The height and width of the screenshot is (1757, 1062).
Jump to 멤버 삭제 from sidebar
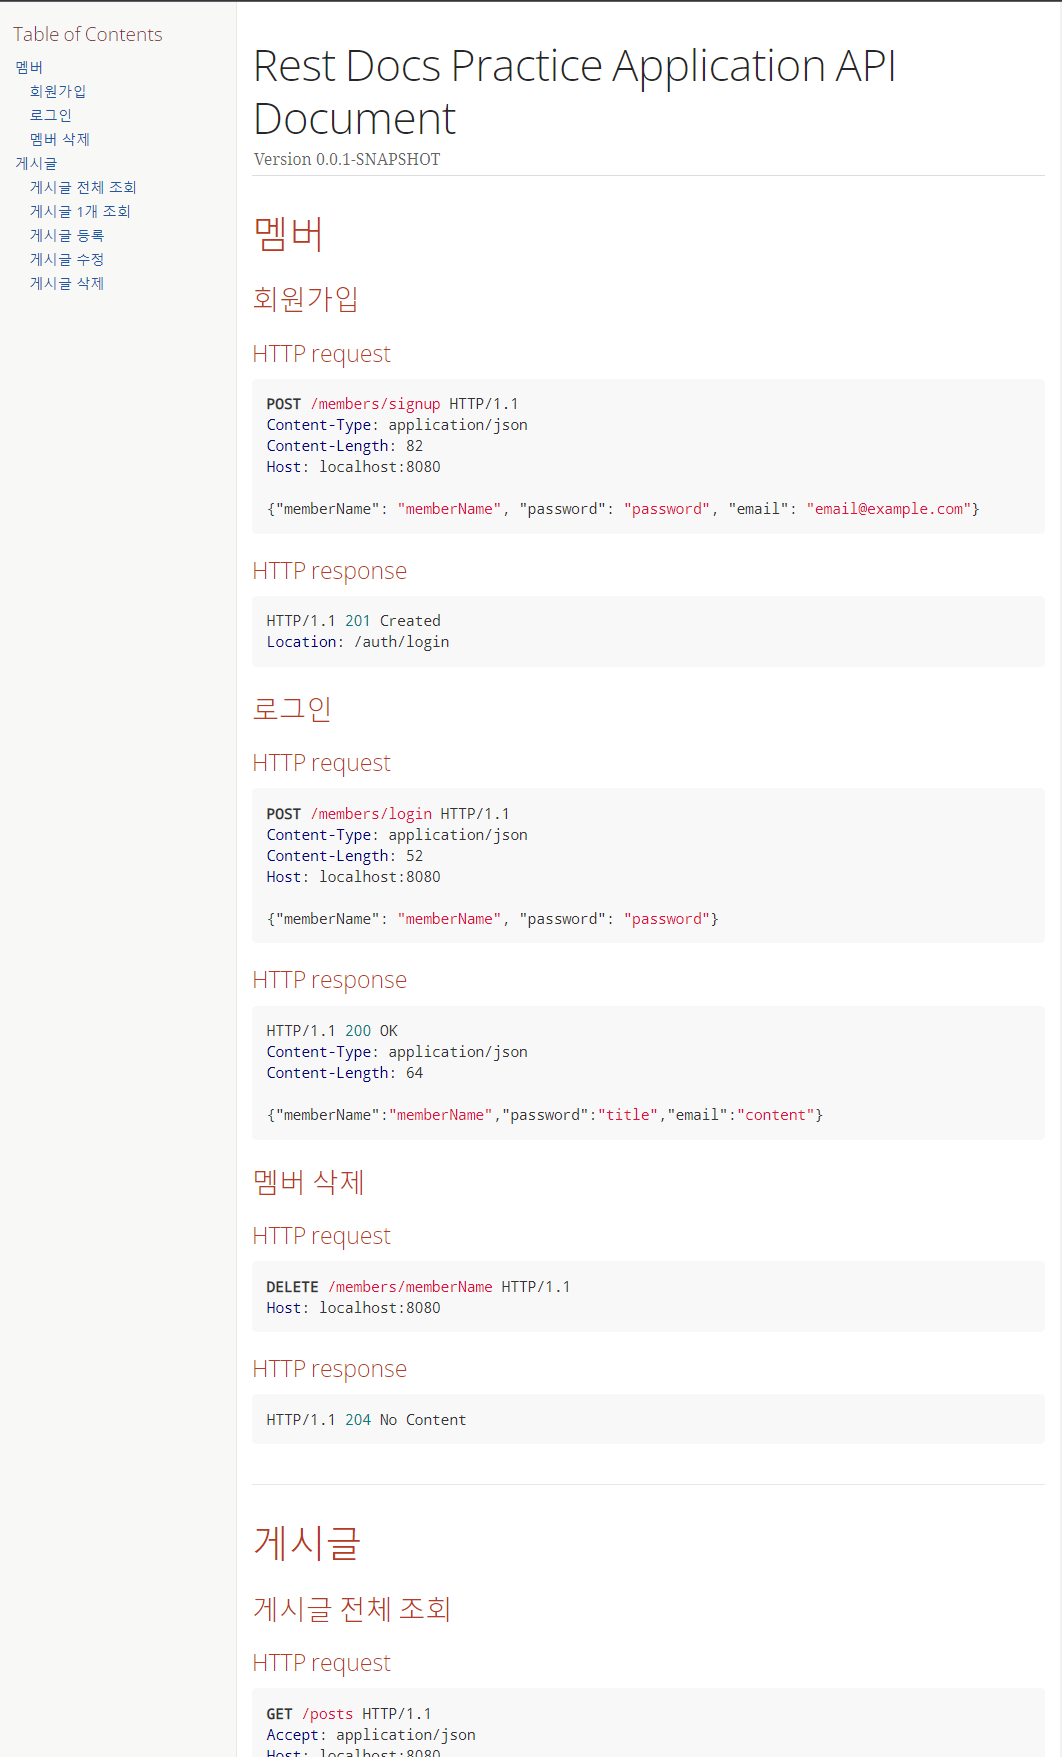pyautogui.click(x=60, y=139)
